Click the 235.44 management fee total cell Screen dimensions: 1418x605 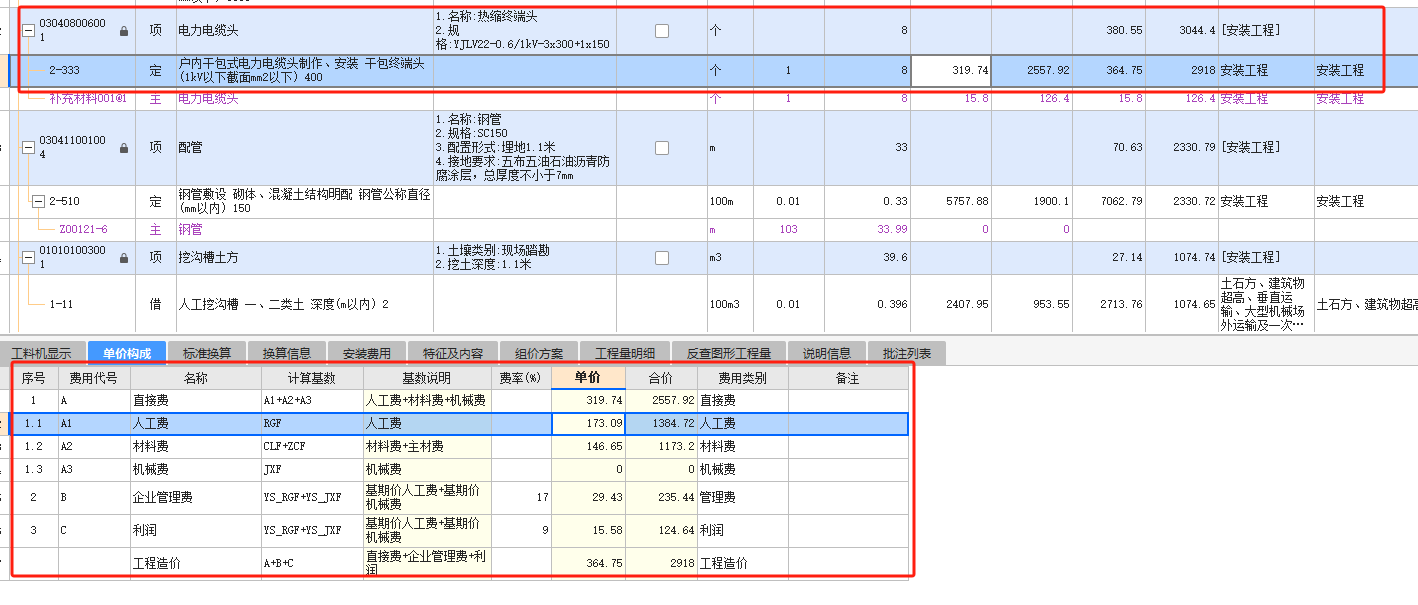[661, 497]
